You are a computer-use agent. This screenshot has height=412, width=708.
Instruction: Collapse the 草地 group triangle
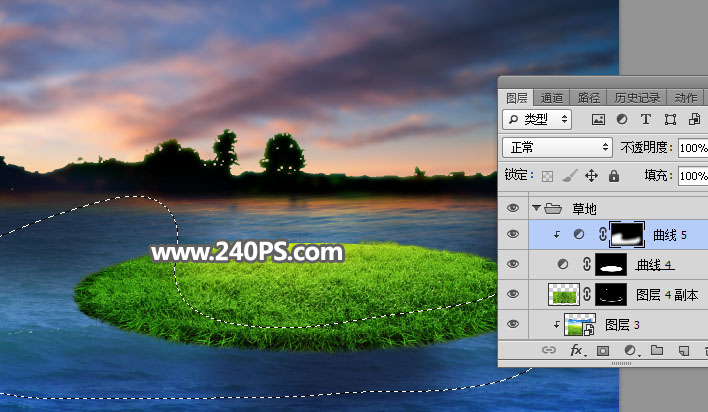tap(537, 208)
